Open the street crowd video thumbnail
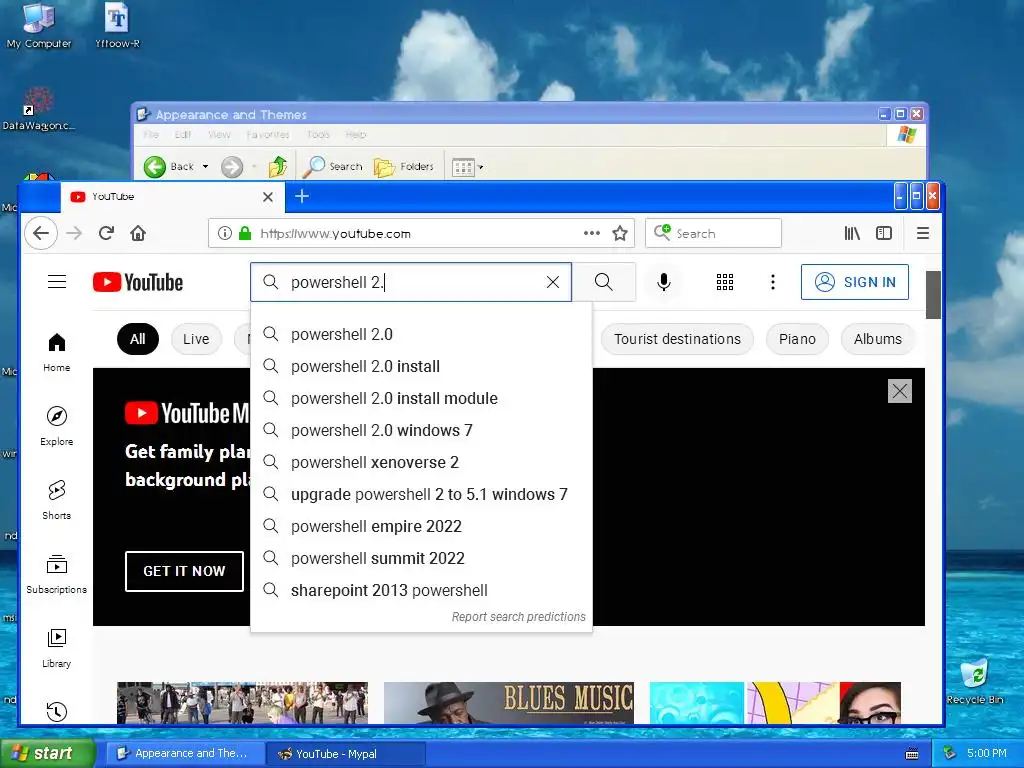Screen dimensions: 1024x768 pos(242,703)
